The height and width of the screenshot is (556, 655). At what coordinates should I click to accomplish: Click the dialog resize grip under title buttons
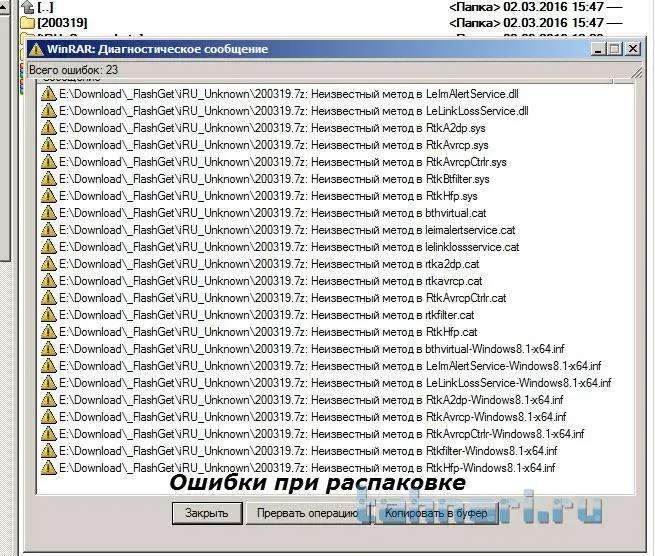pos(637,73)
